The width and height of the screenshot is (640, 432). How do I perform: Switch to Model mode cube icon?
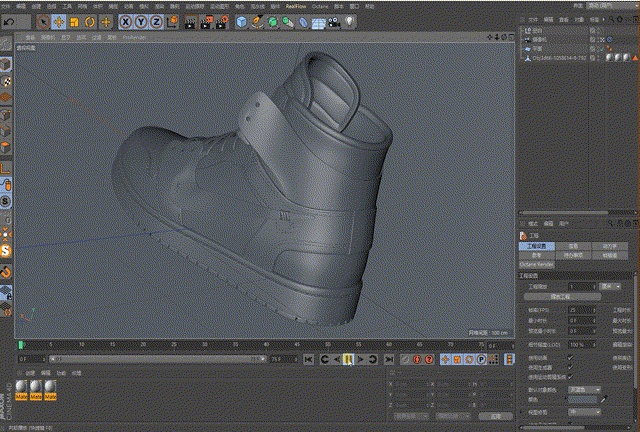[x=5, y=65]
